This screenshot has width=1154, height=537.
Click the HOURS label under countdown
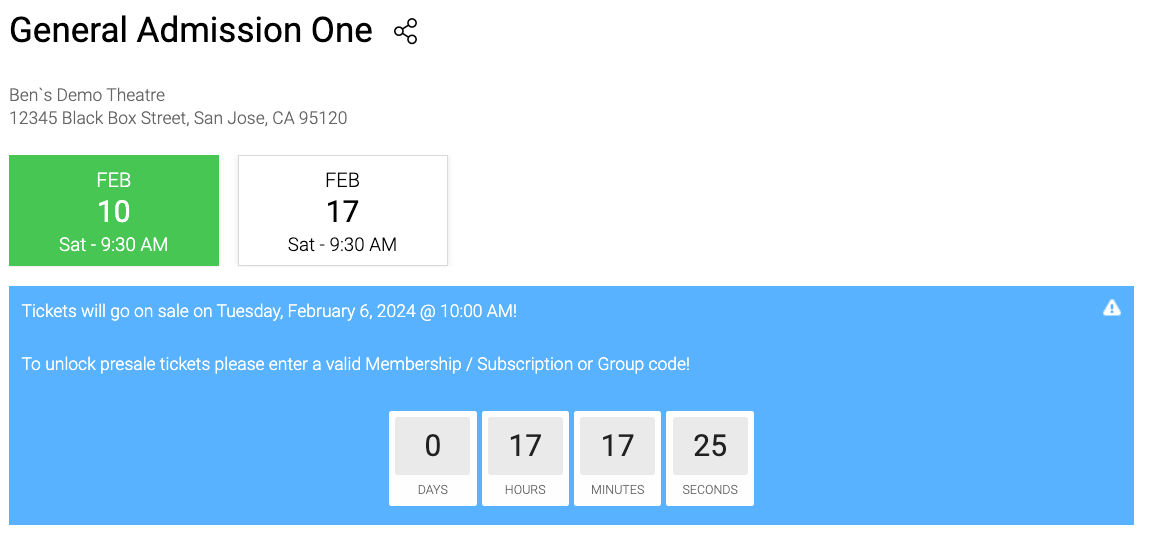[525, 490]
